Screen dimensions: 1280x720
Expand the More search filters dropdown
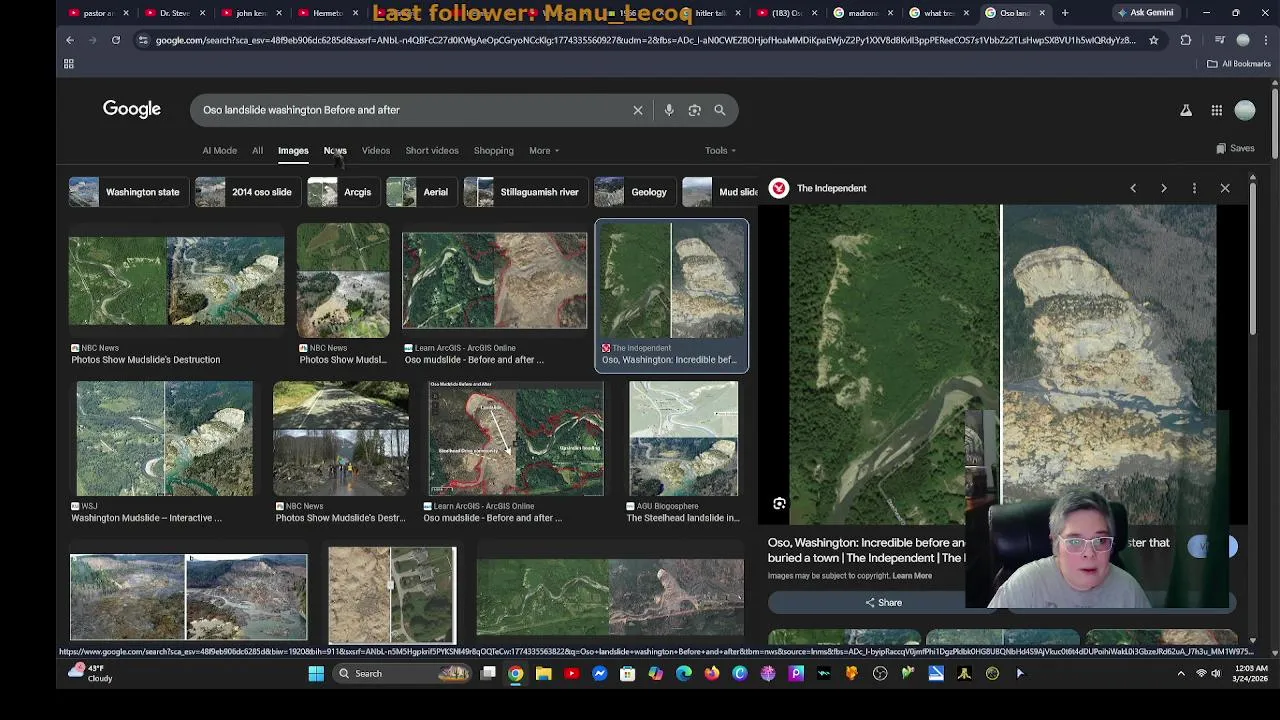[x=544, y=151]
